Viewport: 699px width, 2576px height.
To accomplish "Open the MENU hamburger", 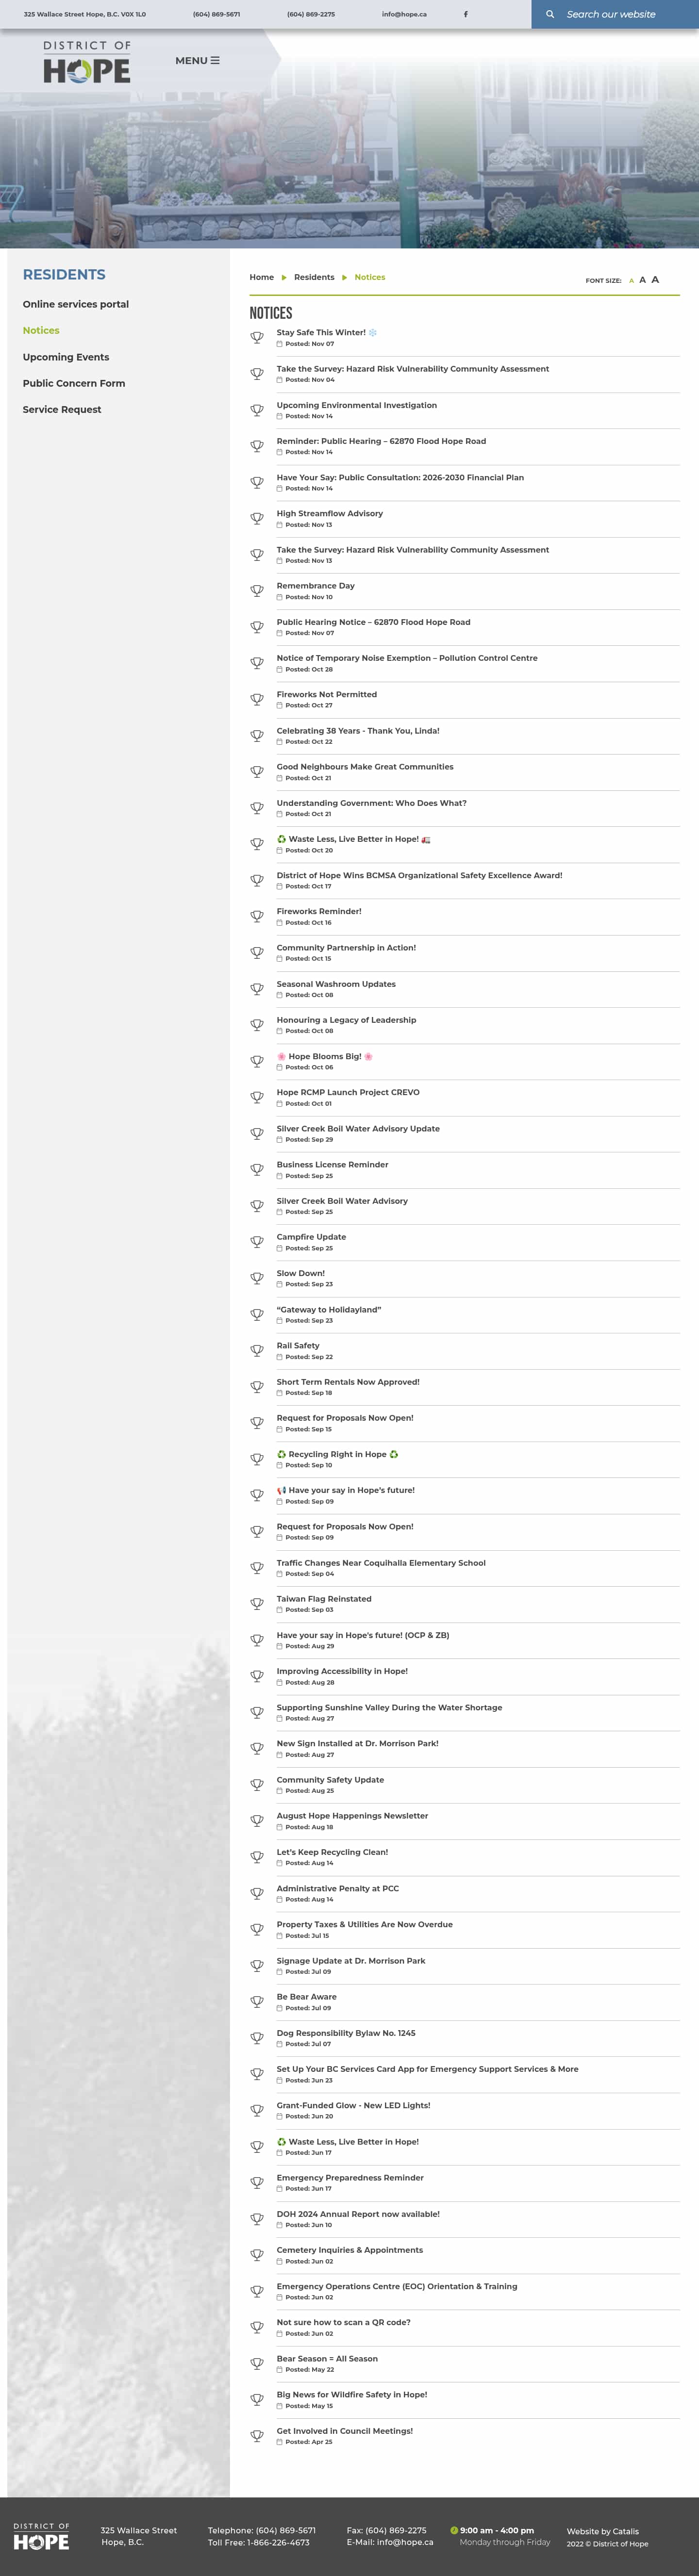I will (x=197, y=61).
